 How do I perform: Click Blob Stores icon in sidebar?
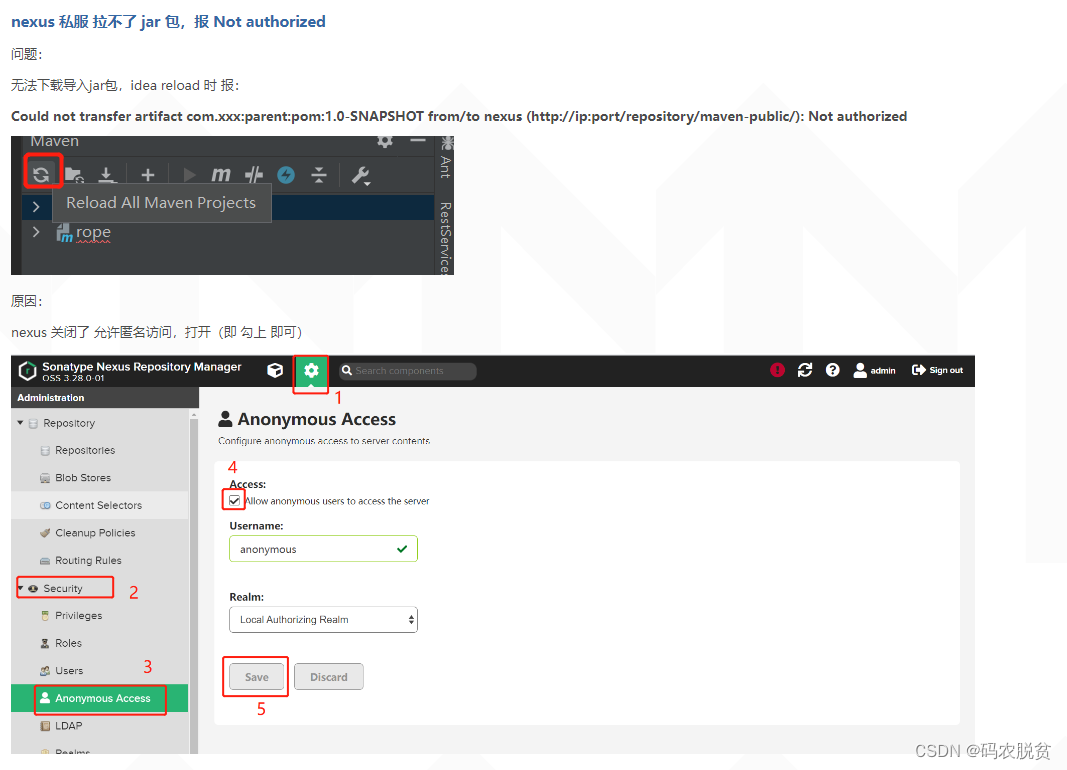pyautogui.click(x=45, y=478)
